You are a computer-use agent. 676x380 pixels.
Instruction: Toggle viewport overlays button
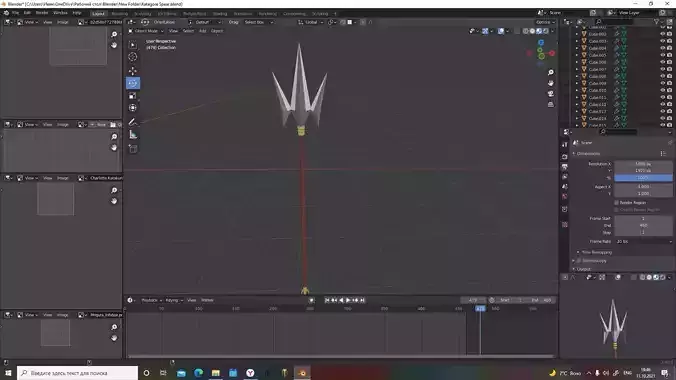coord(501,31)
